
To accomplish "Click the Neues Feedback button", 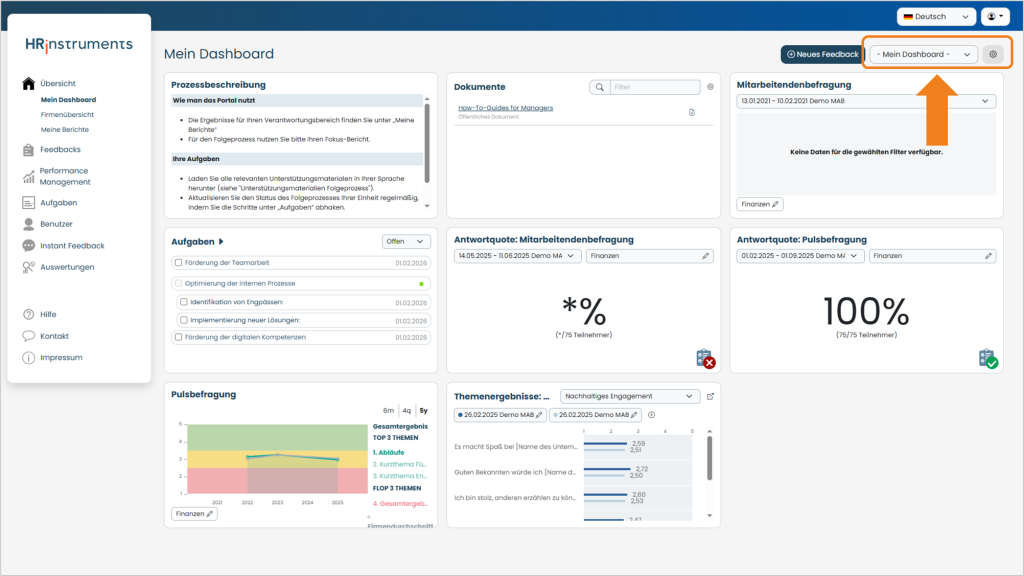I will (822, 54).
